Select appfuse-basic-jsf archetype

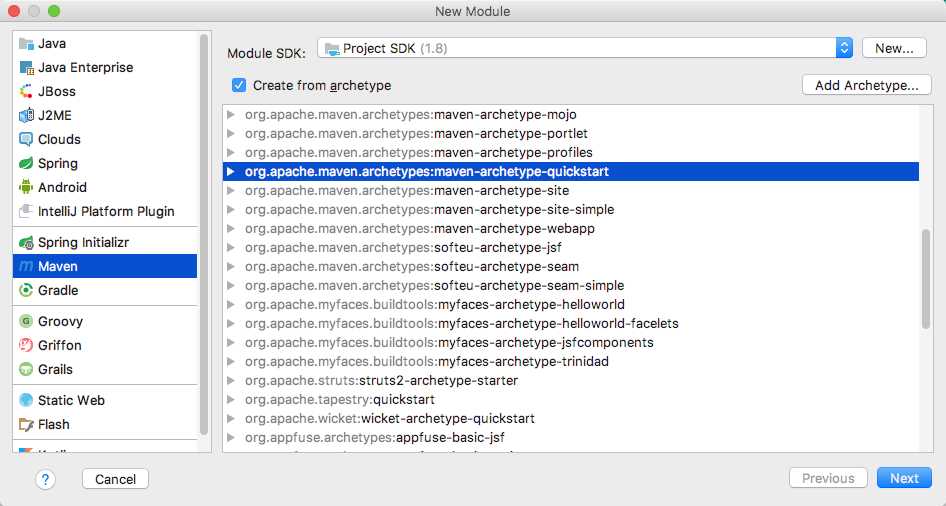pos(571,438)
